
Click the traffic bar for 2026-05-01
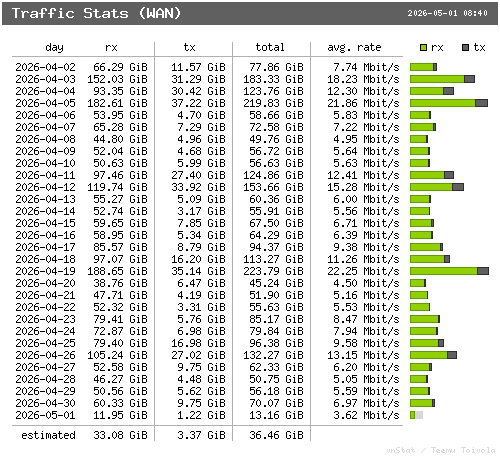[416, 415]
